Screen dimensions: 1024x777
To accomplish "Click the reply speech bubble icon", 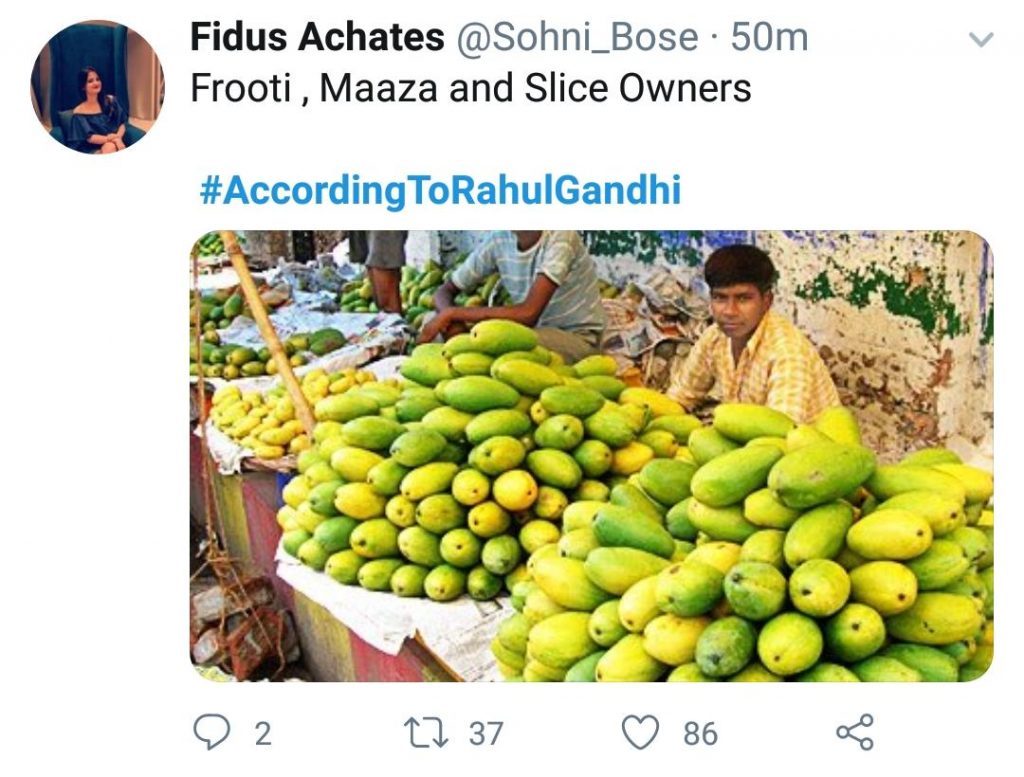I will [212, 733].
